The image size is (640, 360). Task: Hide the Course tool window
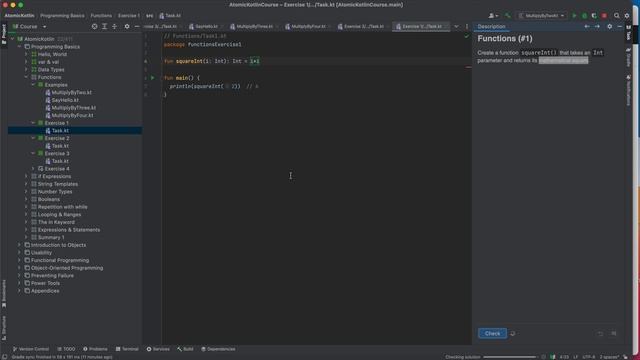137,27
